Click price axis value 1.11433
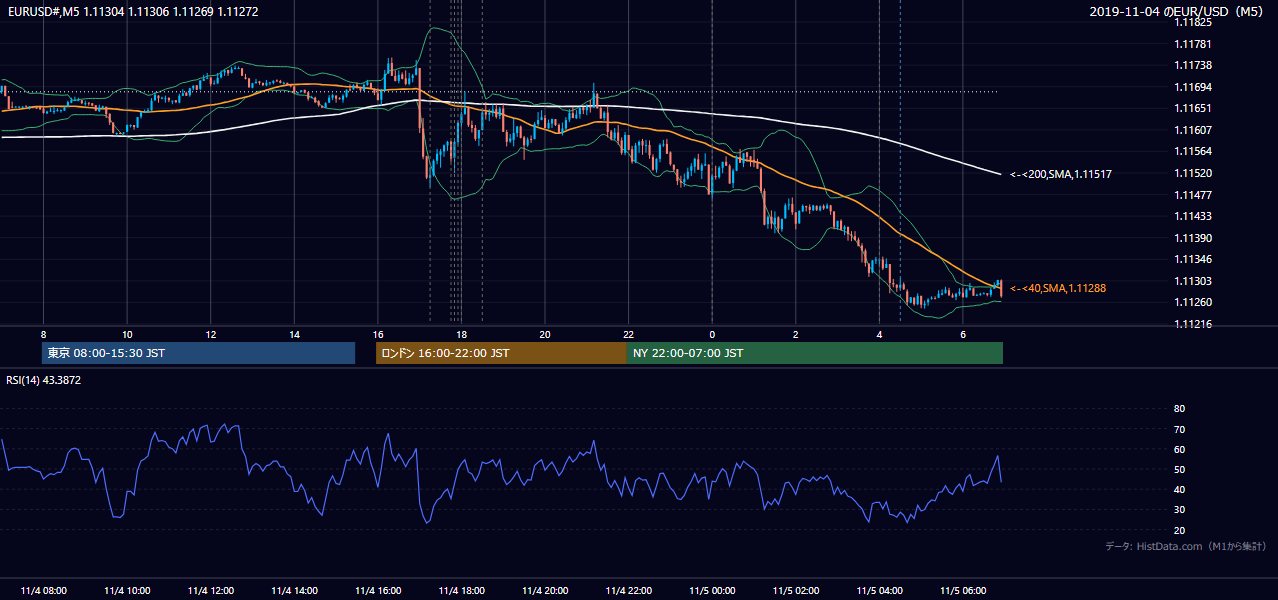Screen dimensions: 1278x600 tap(1194, 216)
